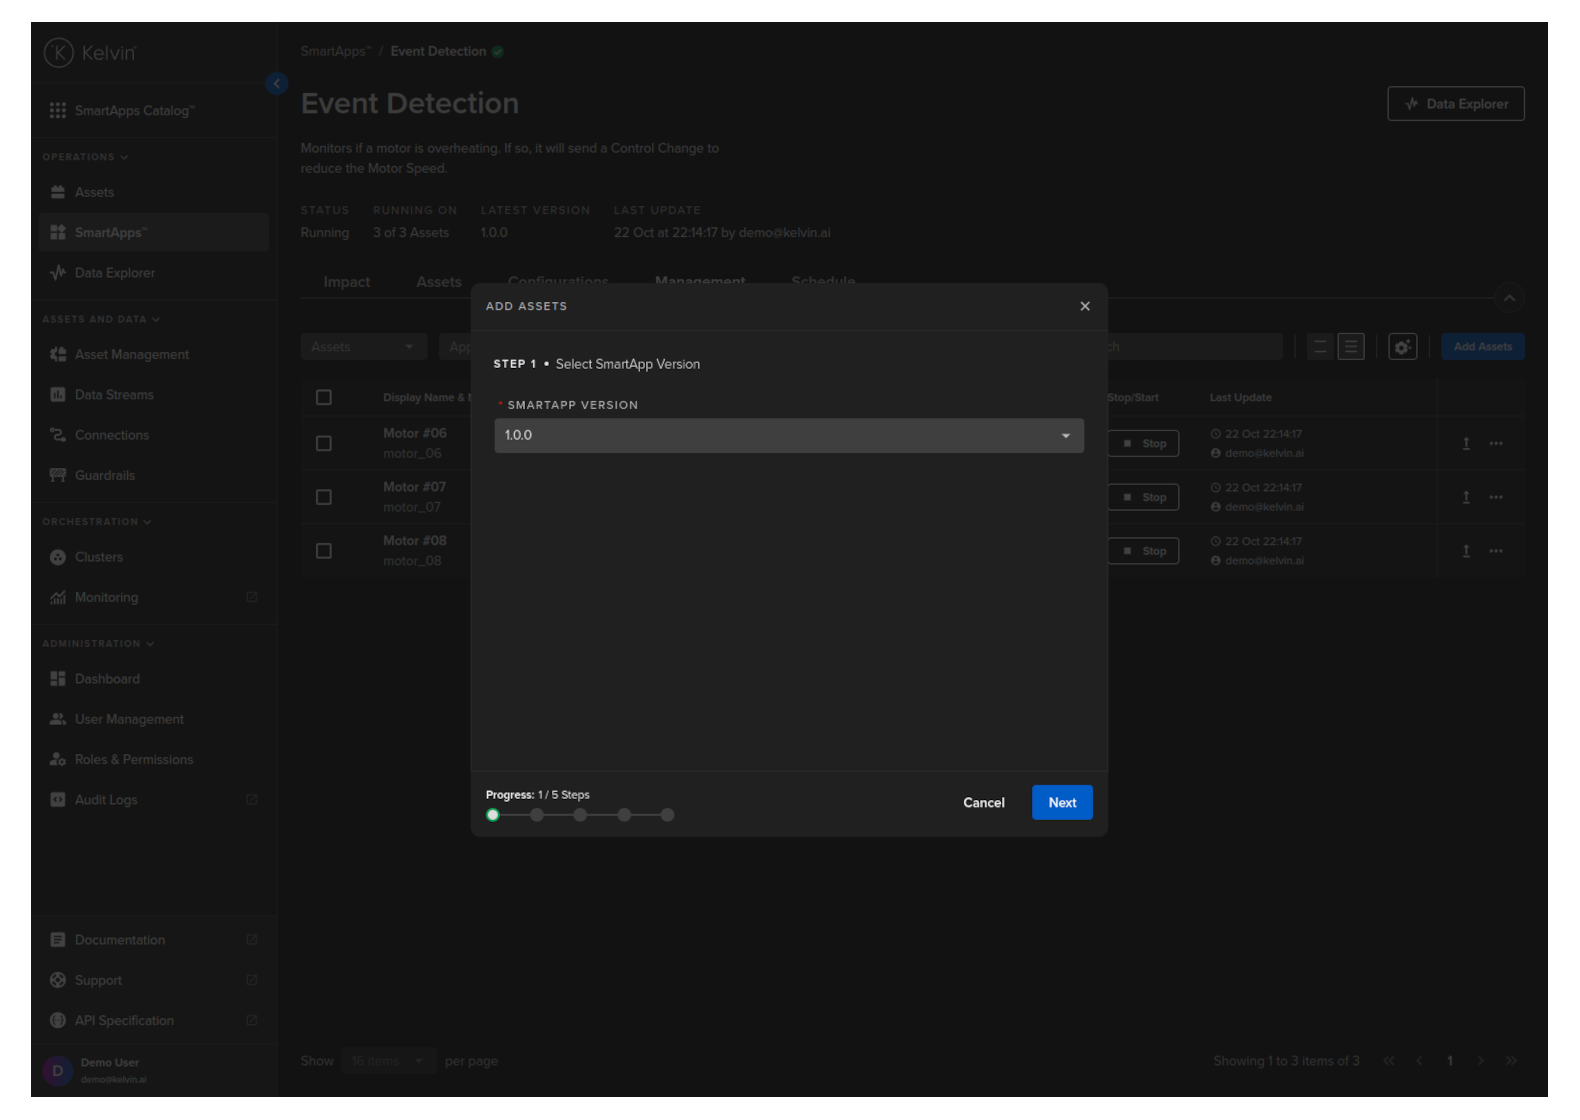The height and width of the screenshot is (1120, 1580).
Task: Toggle the select-all checkbox in the table header
Action: tap(324, 398)
